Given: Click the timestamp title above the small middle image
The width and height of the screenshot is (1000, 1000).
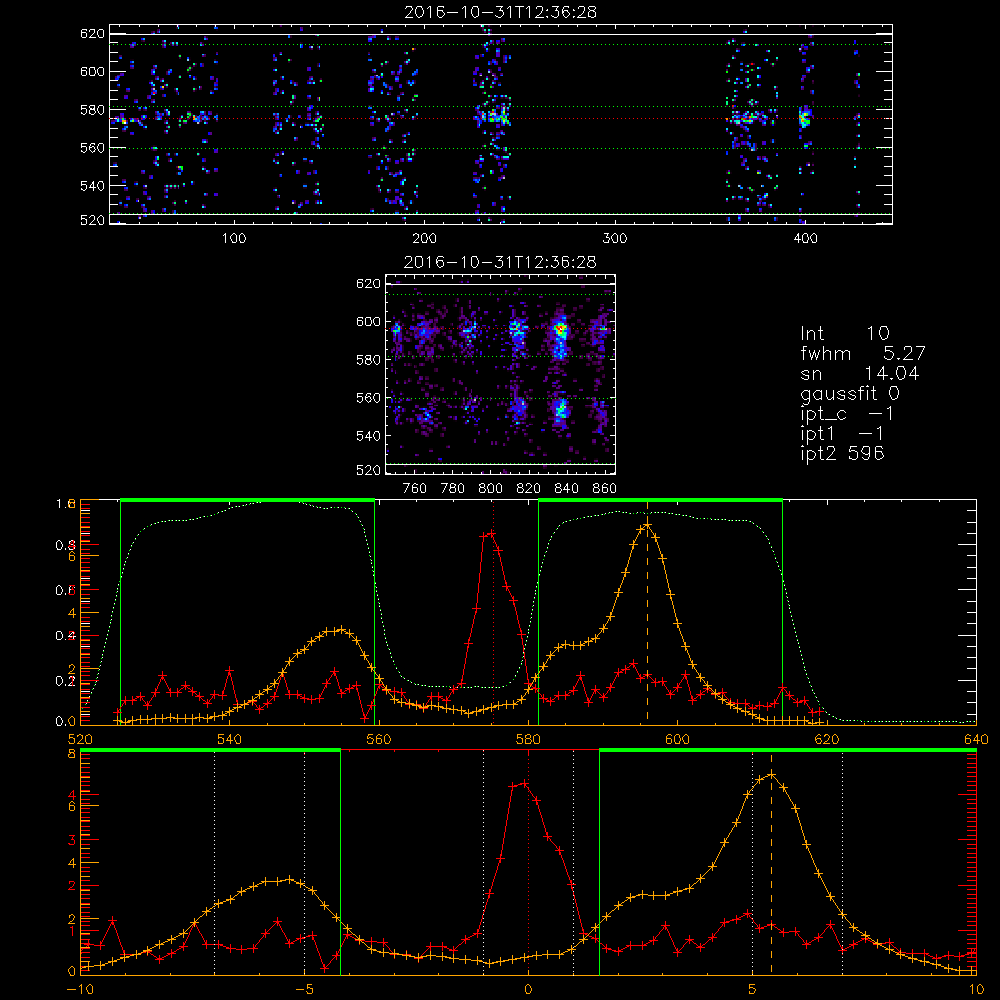Looking at the screenshot, I should click(x=501, y=262).
